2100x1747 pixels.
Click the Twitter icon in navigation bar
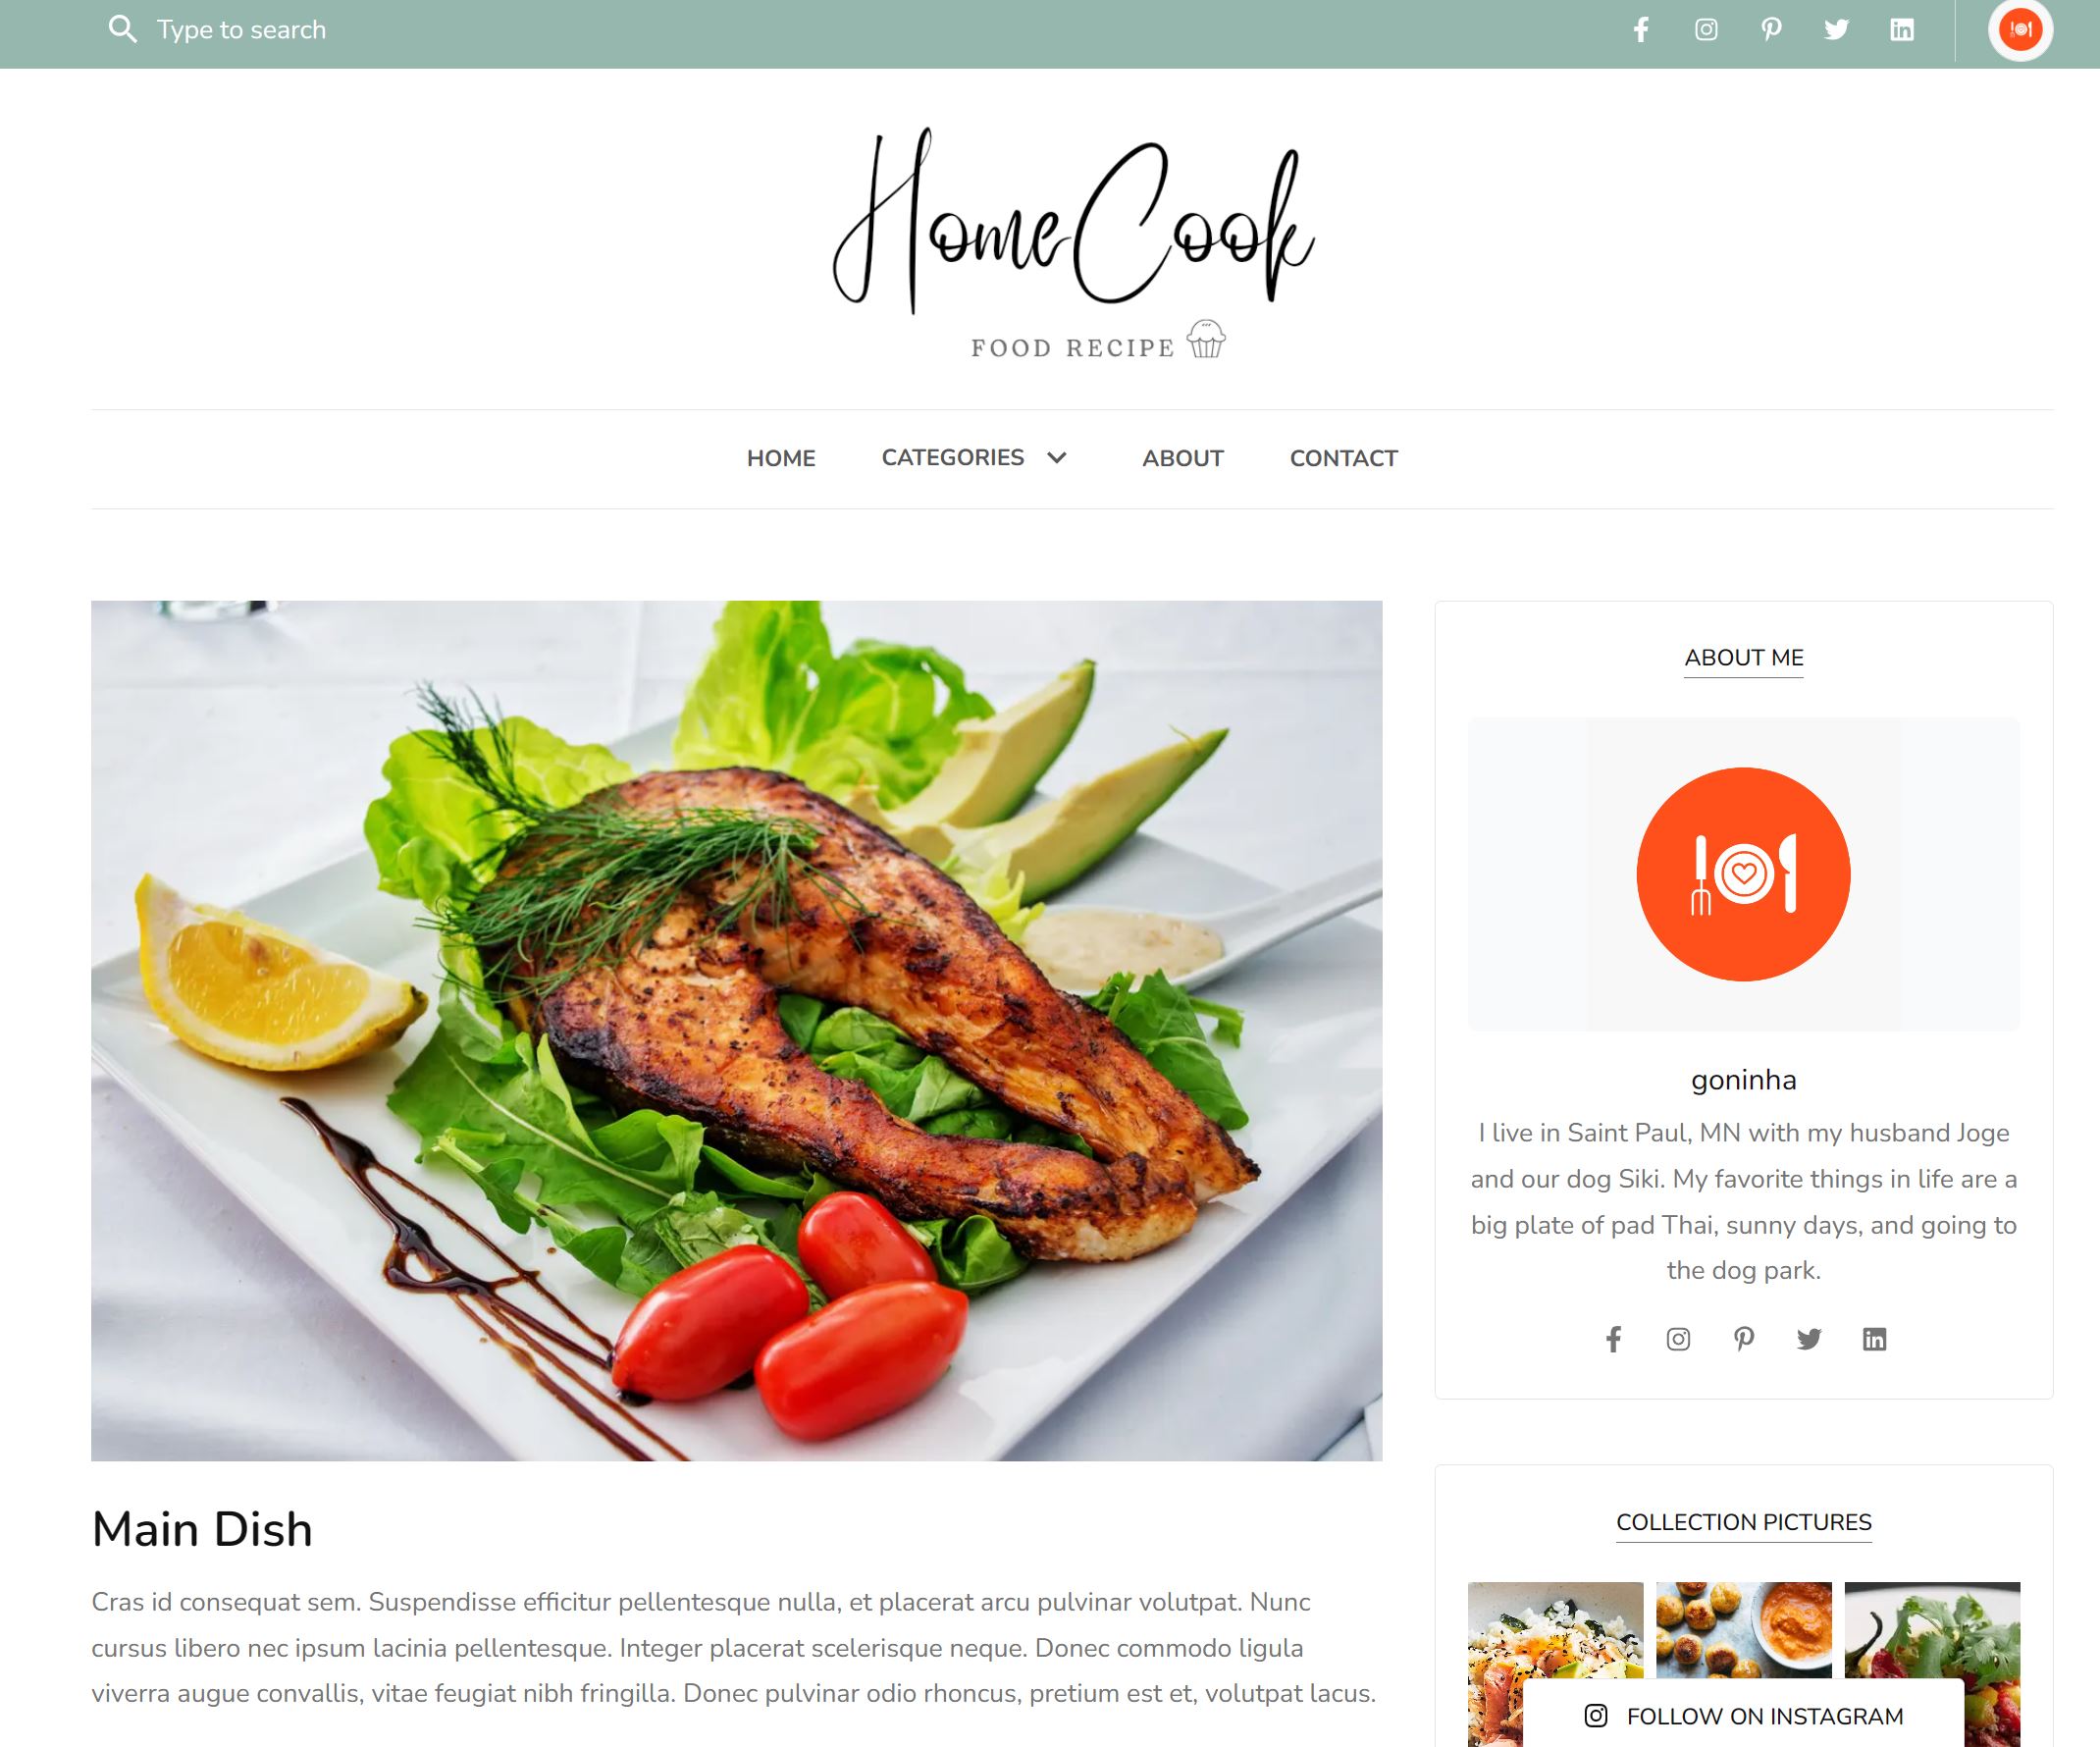pos(1837,29)
